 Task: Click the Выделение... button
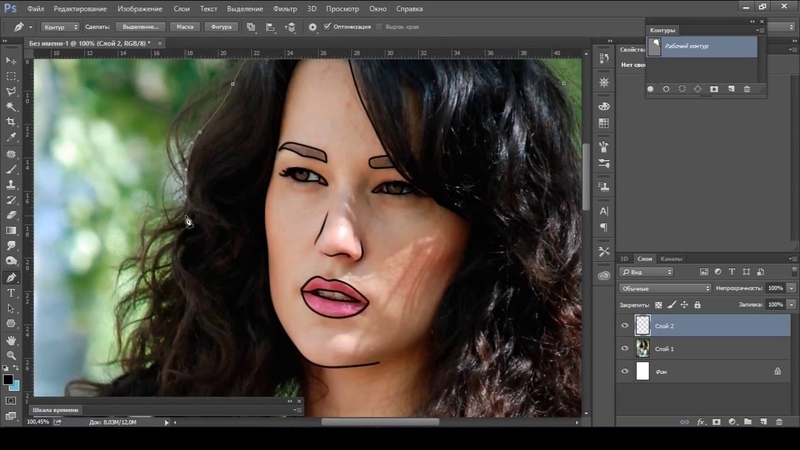click(x=140, y=27)
